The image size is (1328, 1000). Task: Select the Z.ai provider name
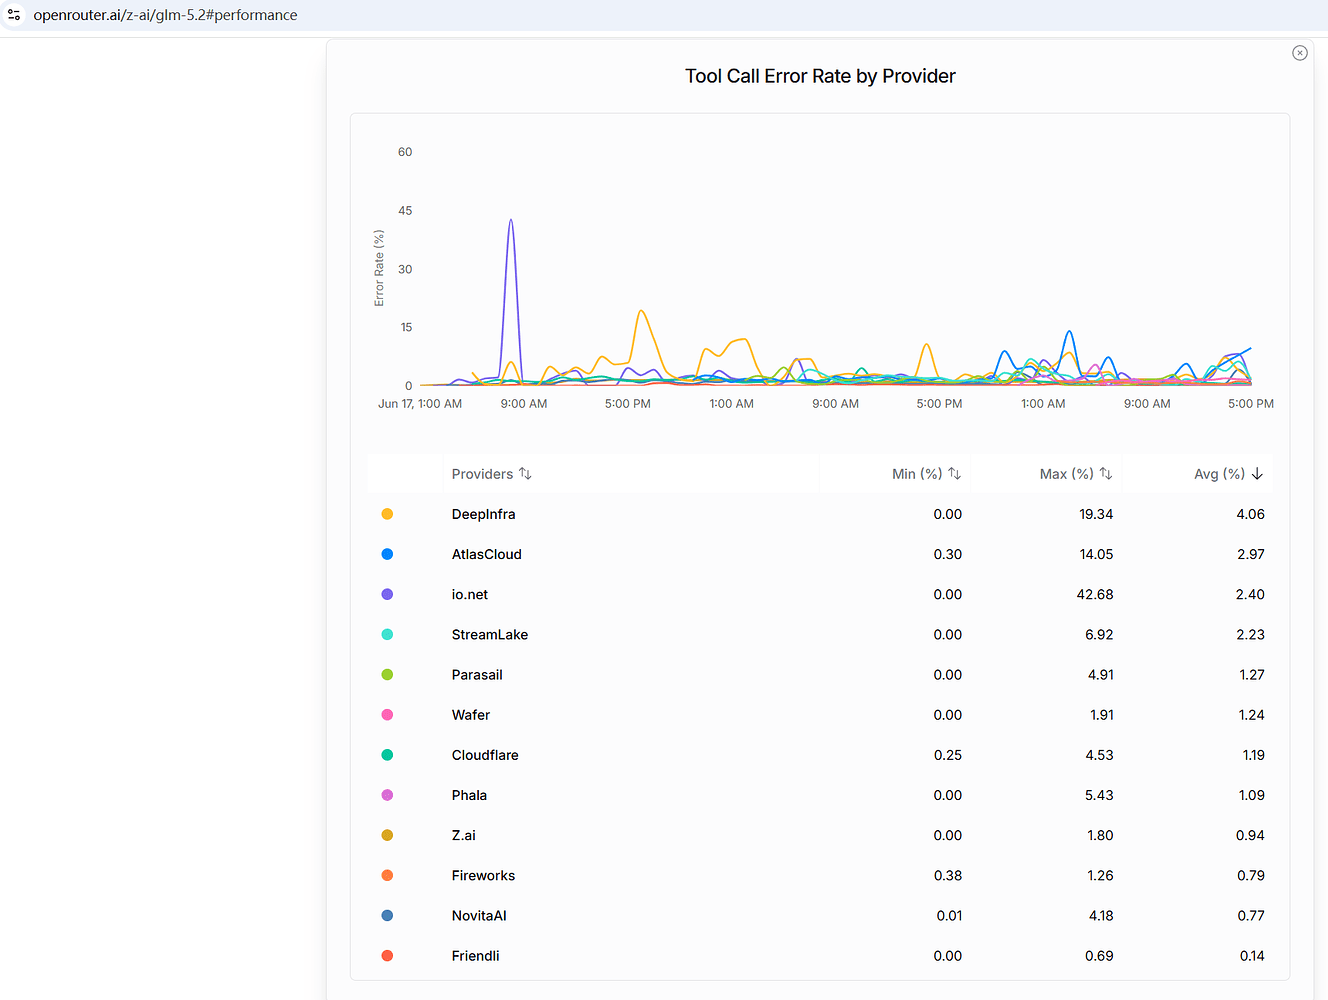pos(463,835)
